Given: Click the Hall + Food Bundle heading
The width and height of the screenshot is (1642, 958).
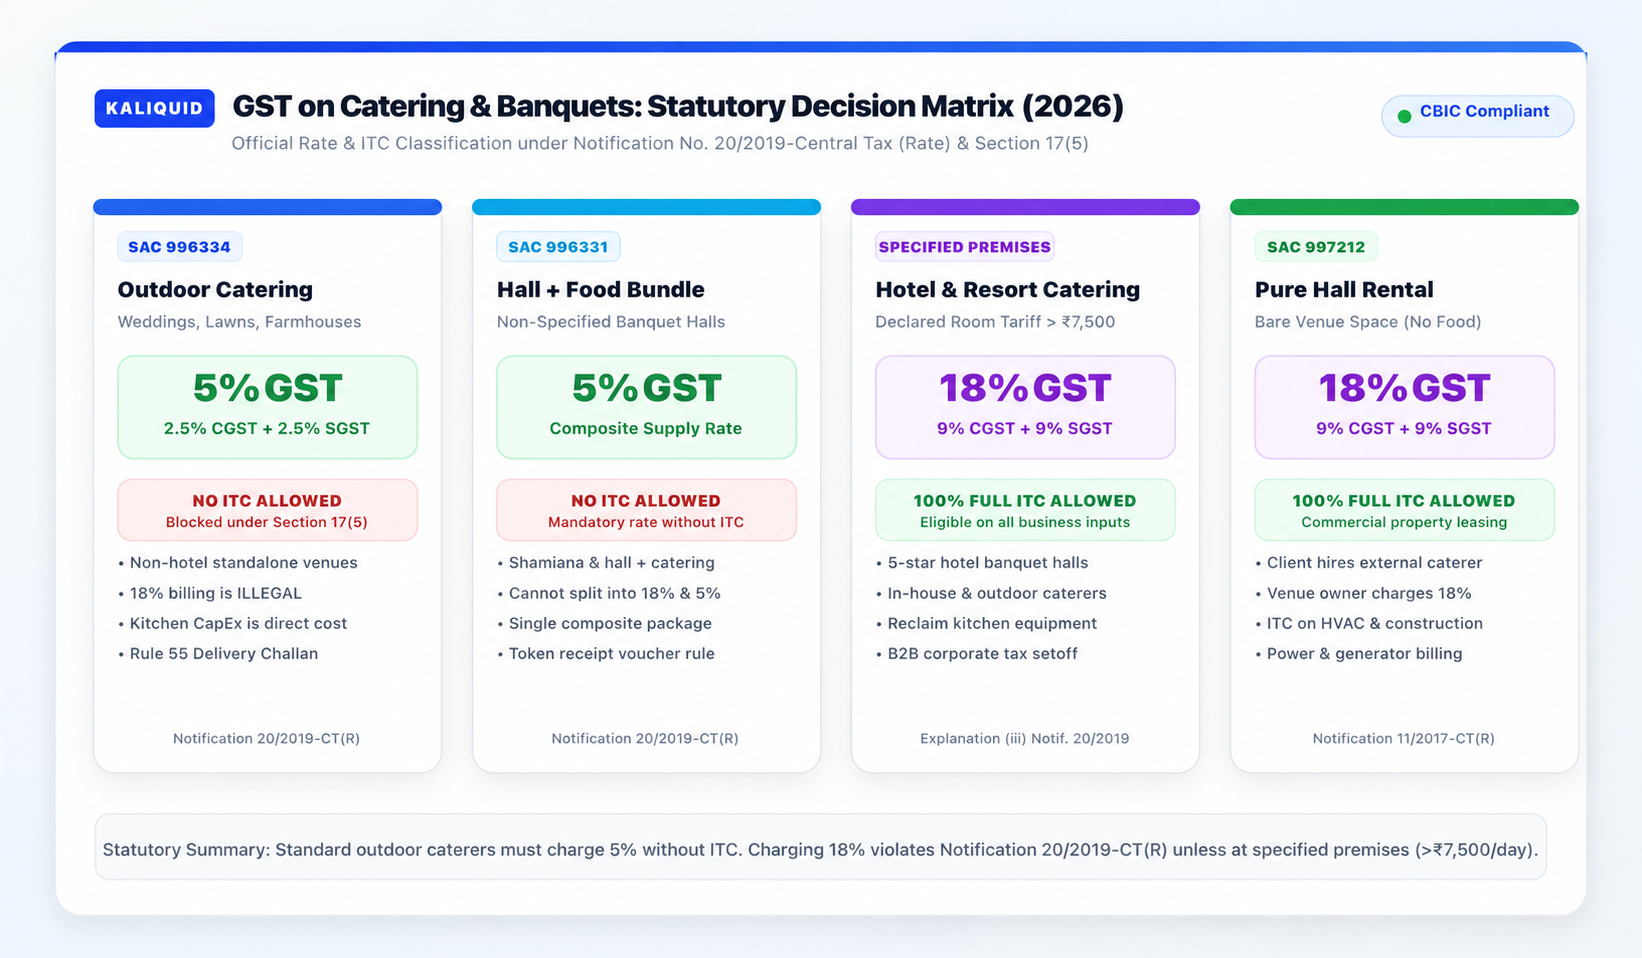Looking at the screenshot, I should [600, 290].
